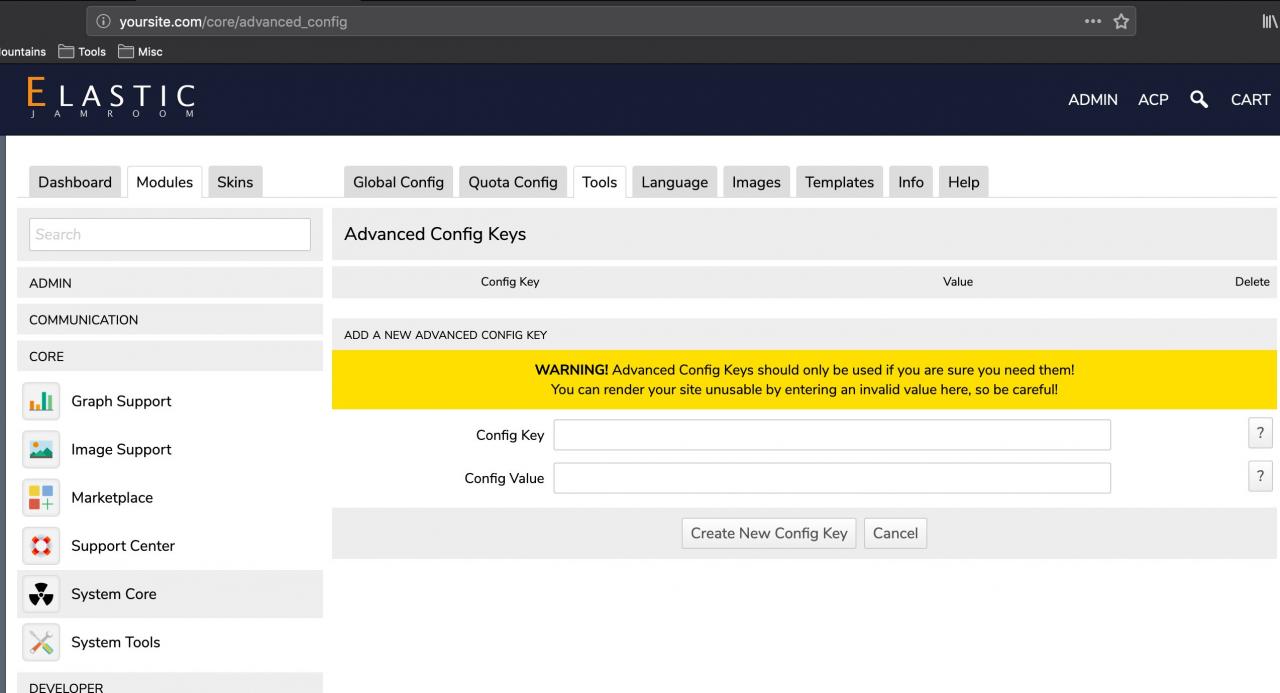Image resolution: width=1280 pixels, height=693 pixels.
Task: Open the Graph Support module icon
Action: point(41,402)
